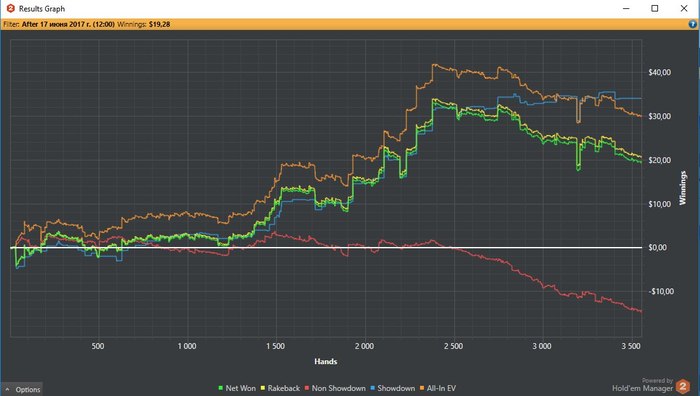700x396 pixels.
Task: Click the orange All-In EV color swatch
Action: [x=422, y=388]
